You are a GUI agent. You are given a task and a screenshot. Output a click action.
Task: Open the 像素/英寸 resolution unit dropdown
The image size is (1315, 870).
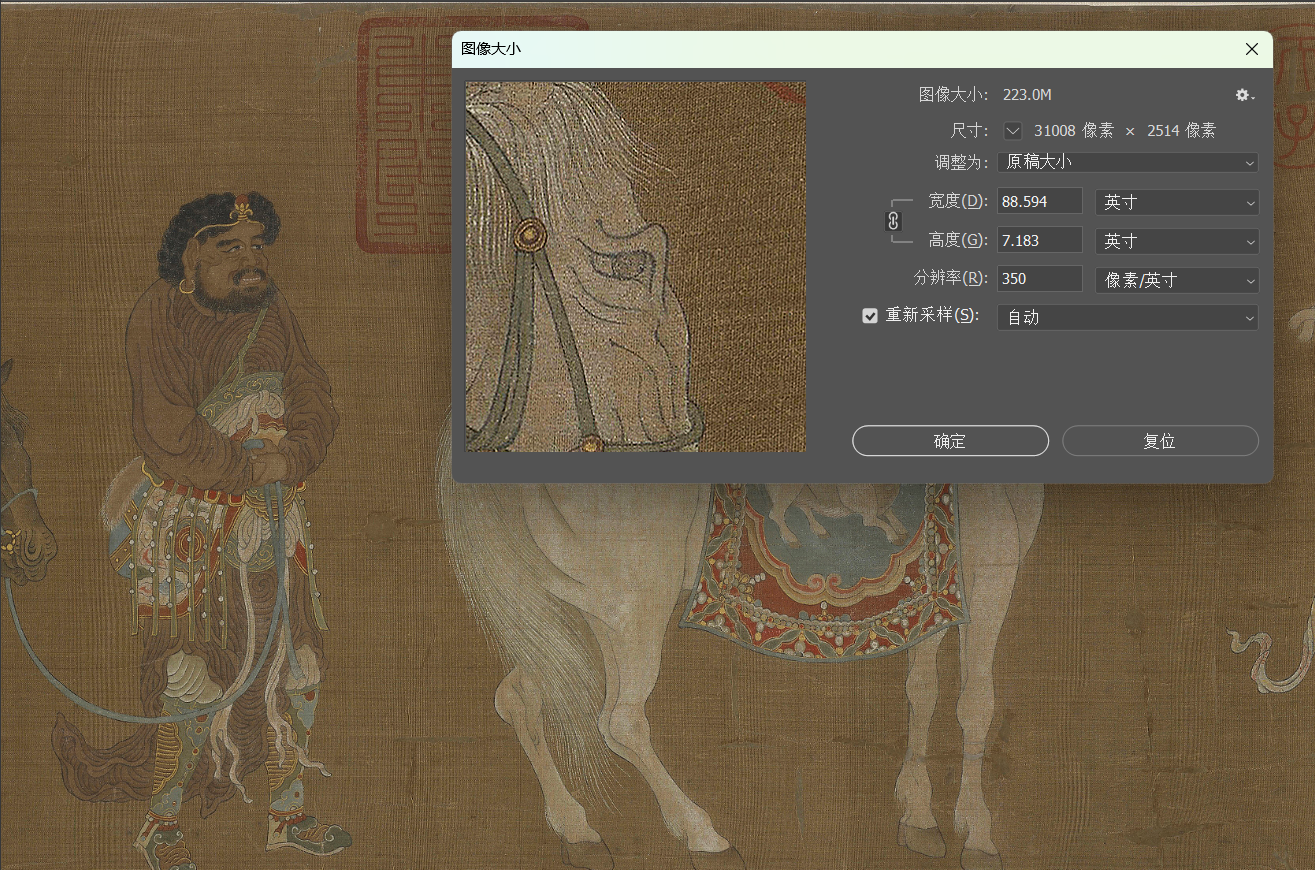tap(1176, 280)
